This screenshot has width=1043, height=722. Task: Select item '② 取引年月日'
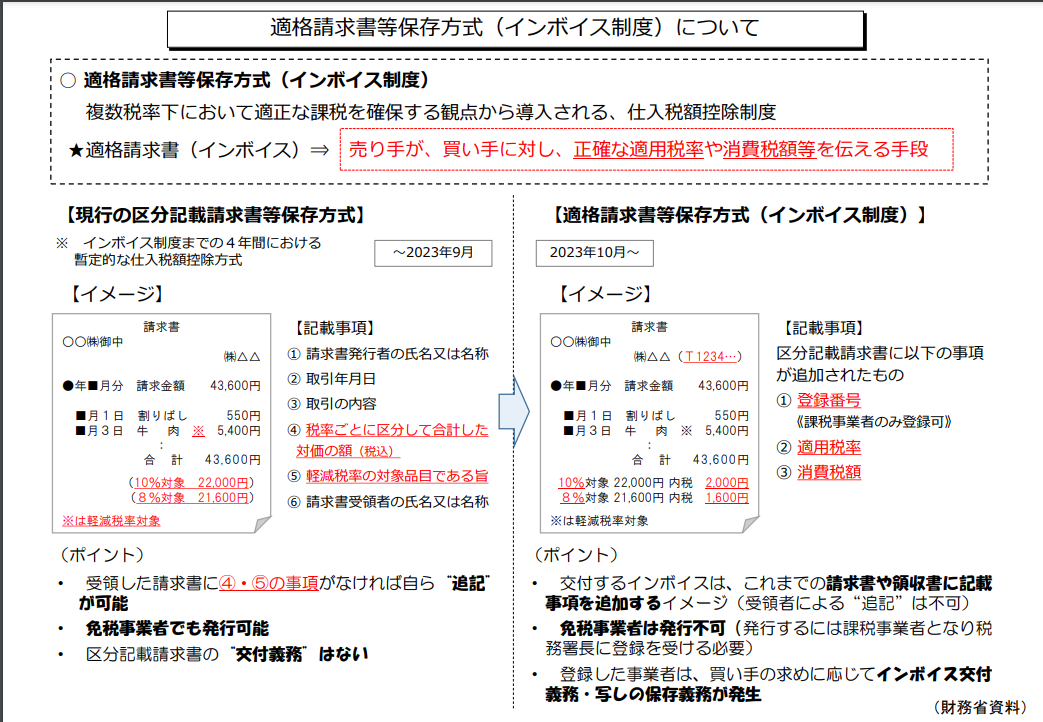click(332, 379)
